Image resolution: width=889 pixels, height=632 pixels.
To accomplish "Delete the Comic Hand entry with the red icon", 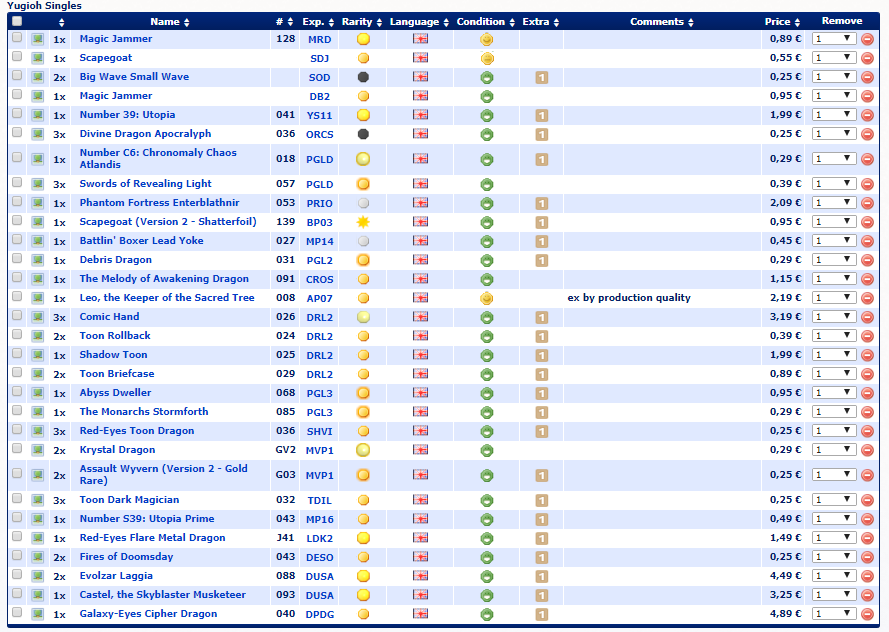I will click(867, 317).
